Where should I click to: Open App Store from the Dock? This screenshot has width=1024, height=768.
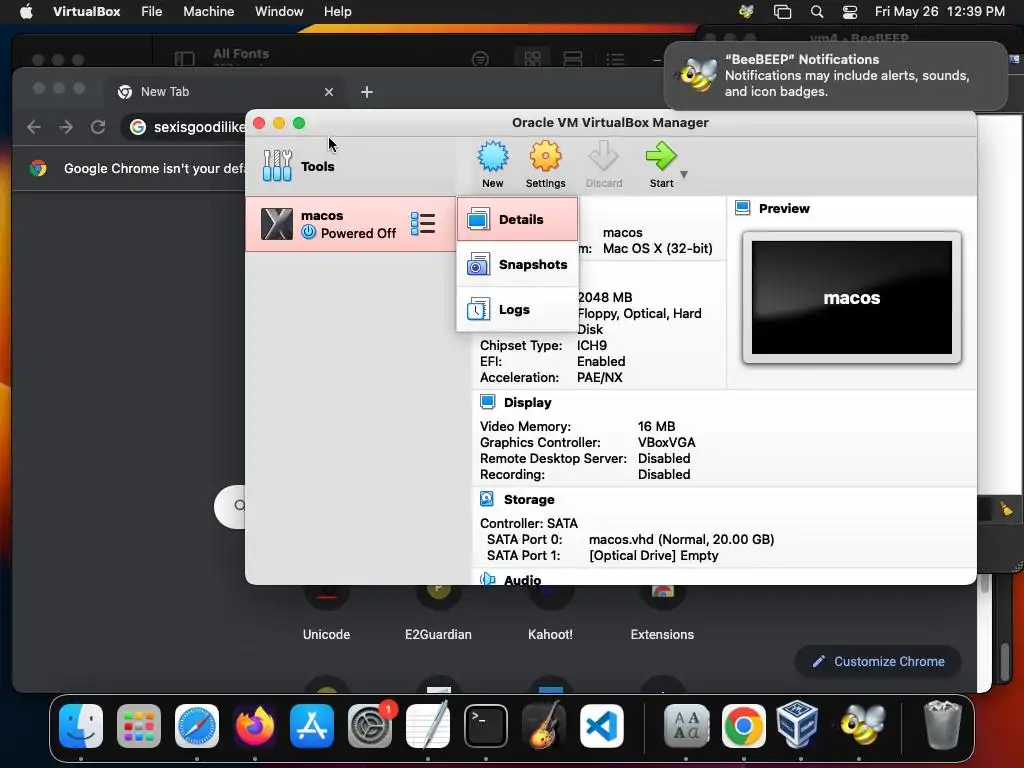[x=312, y=726]
